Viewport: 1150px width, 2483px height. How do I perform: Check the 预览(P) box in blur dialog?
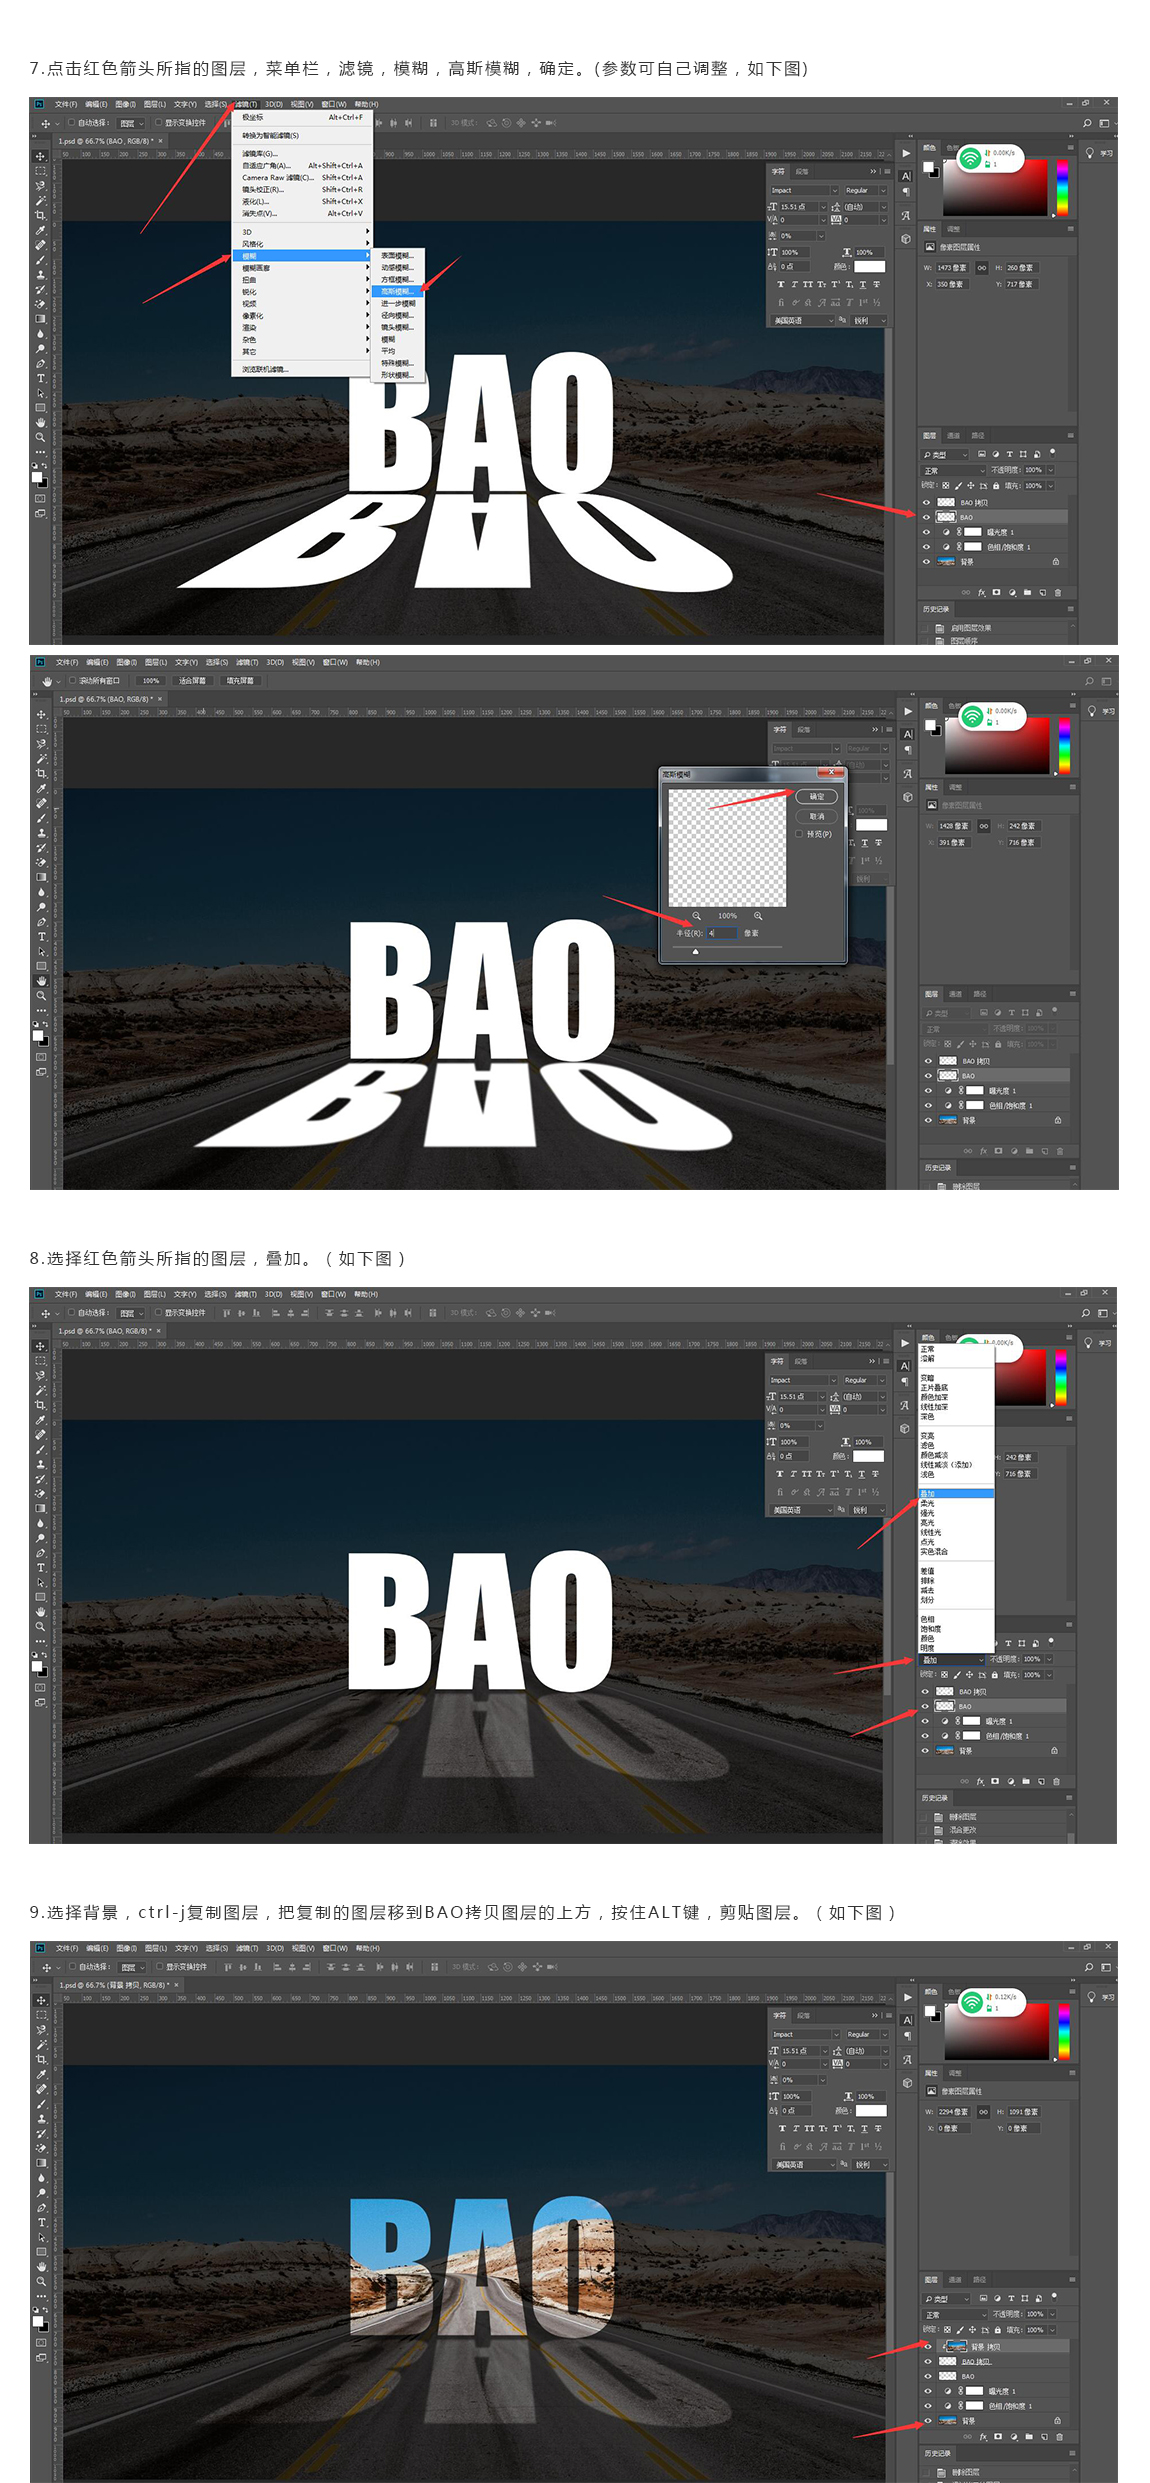[799, 834]
